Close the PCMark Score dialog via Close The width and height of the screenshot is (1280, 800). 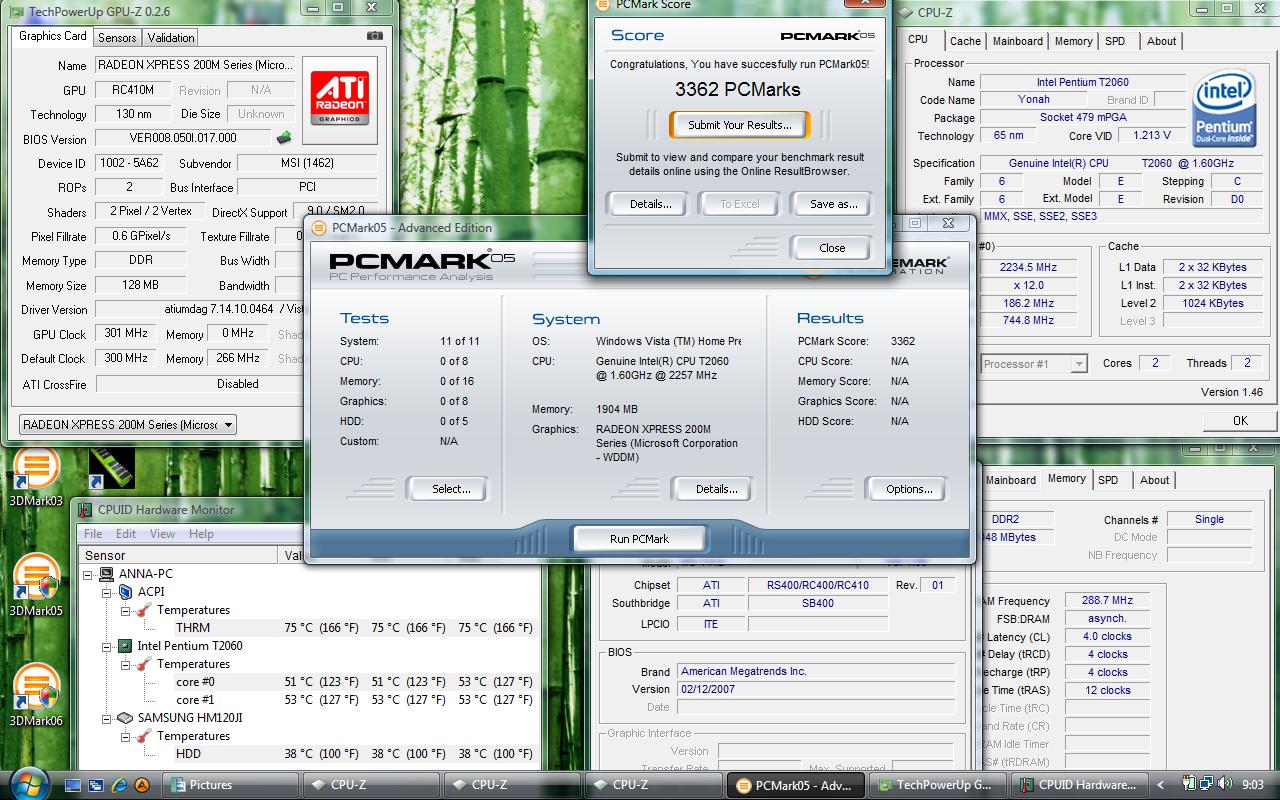click(832, 248)
